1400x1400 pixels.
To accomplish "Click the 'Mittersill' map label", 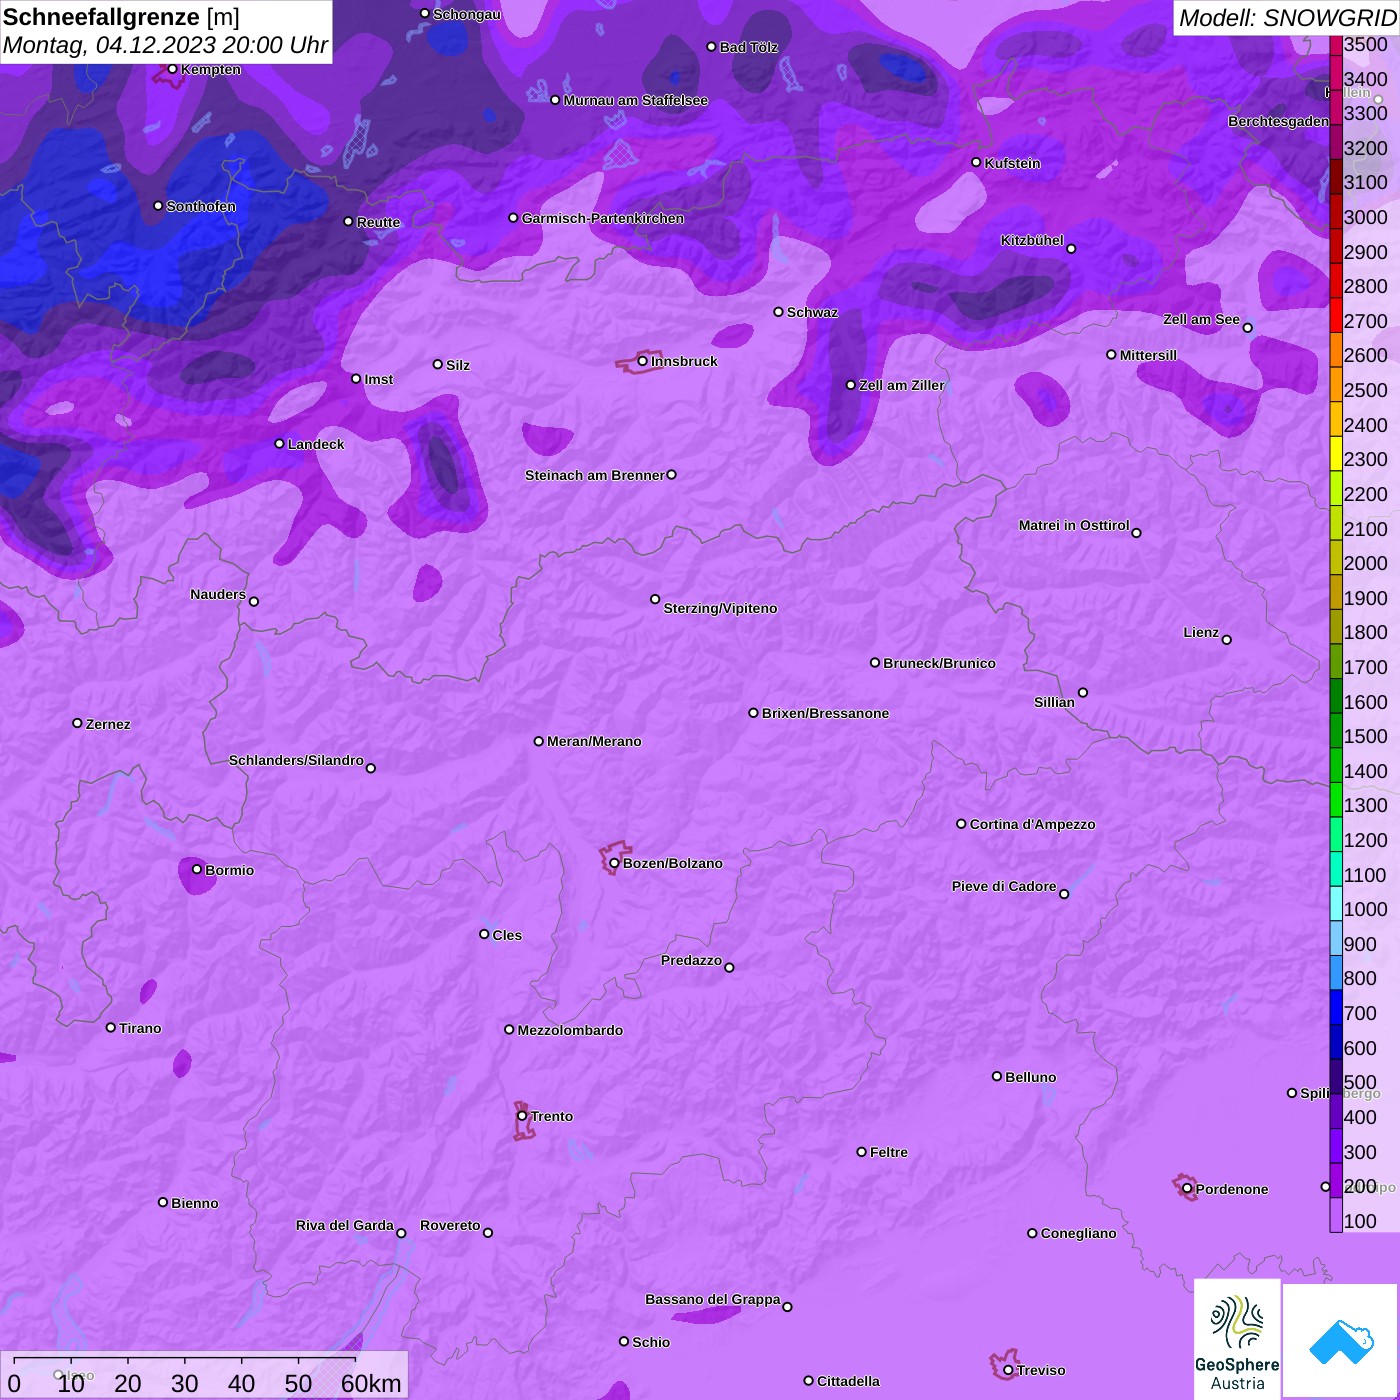I will [1148, 355].
